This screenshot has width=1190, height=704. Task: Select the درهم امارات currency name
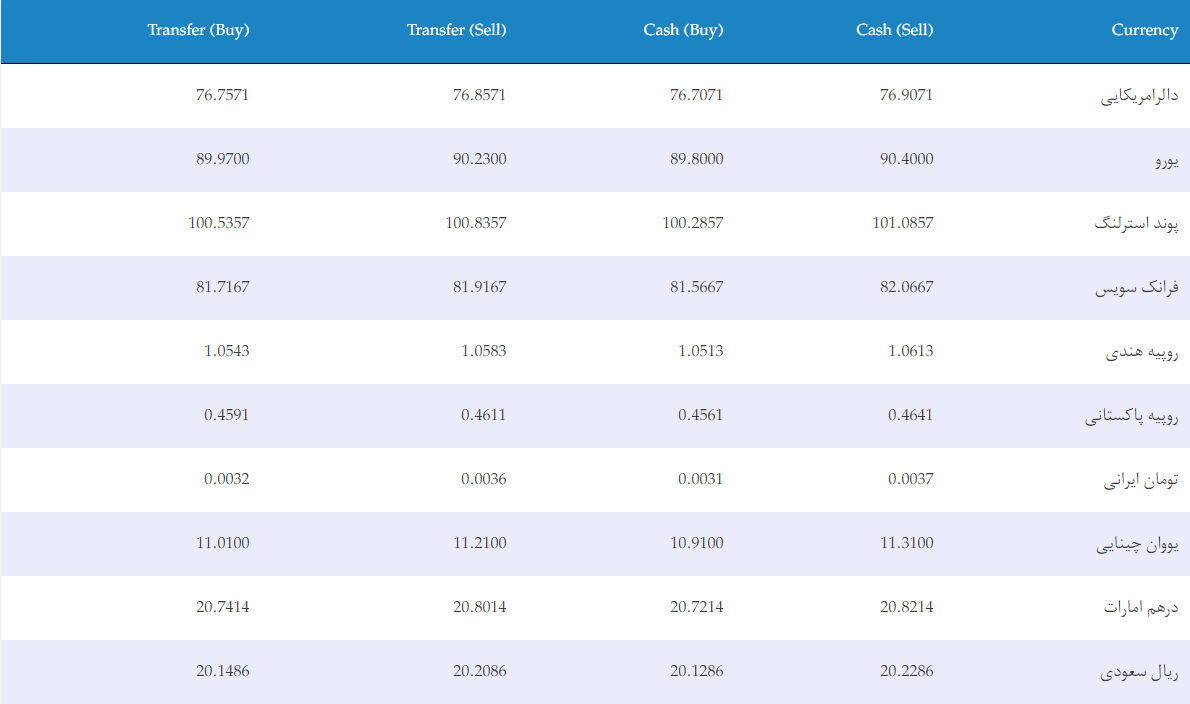click(x=1141, y=608)
